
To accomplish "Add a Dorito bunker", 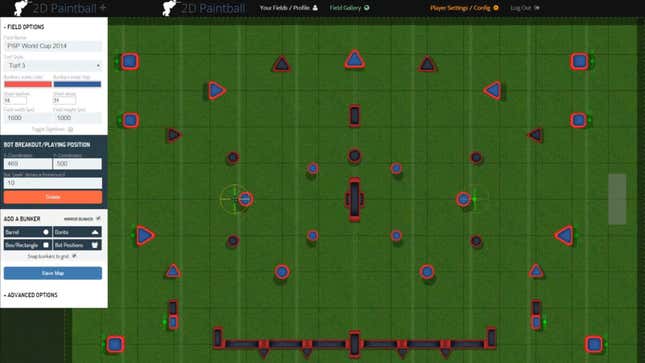I will (77, 232).
